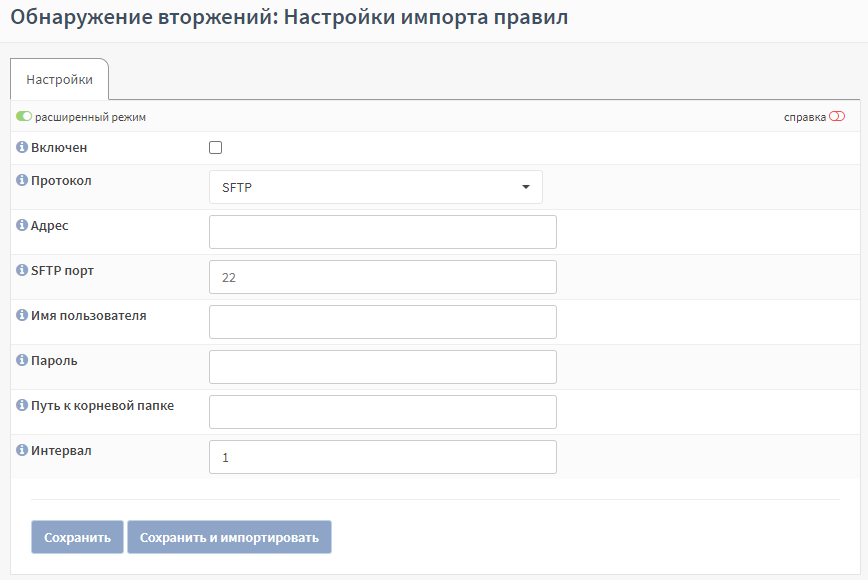
Task: Click info icon beside Пароль
Action: [22, 360]
